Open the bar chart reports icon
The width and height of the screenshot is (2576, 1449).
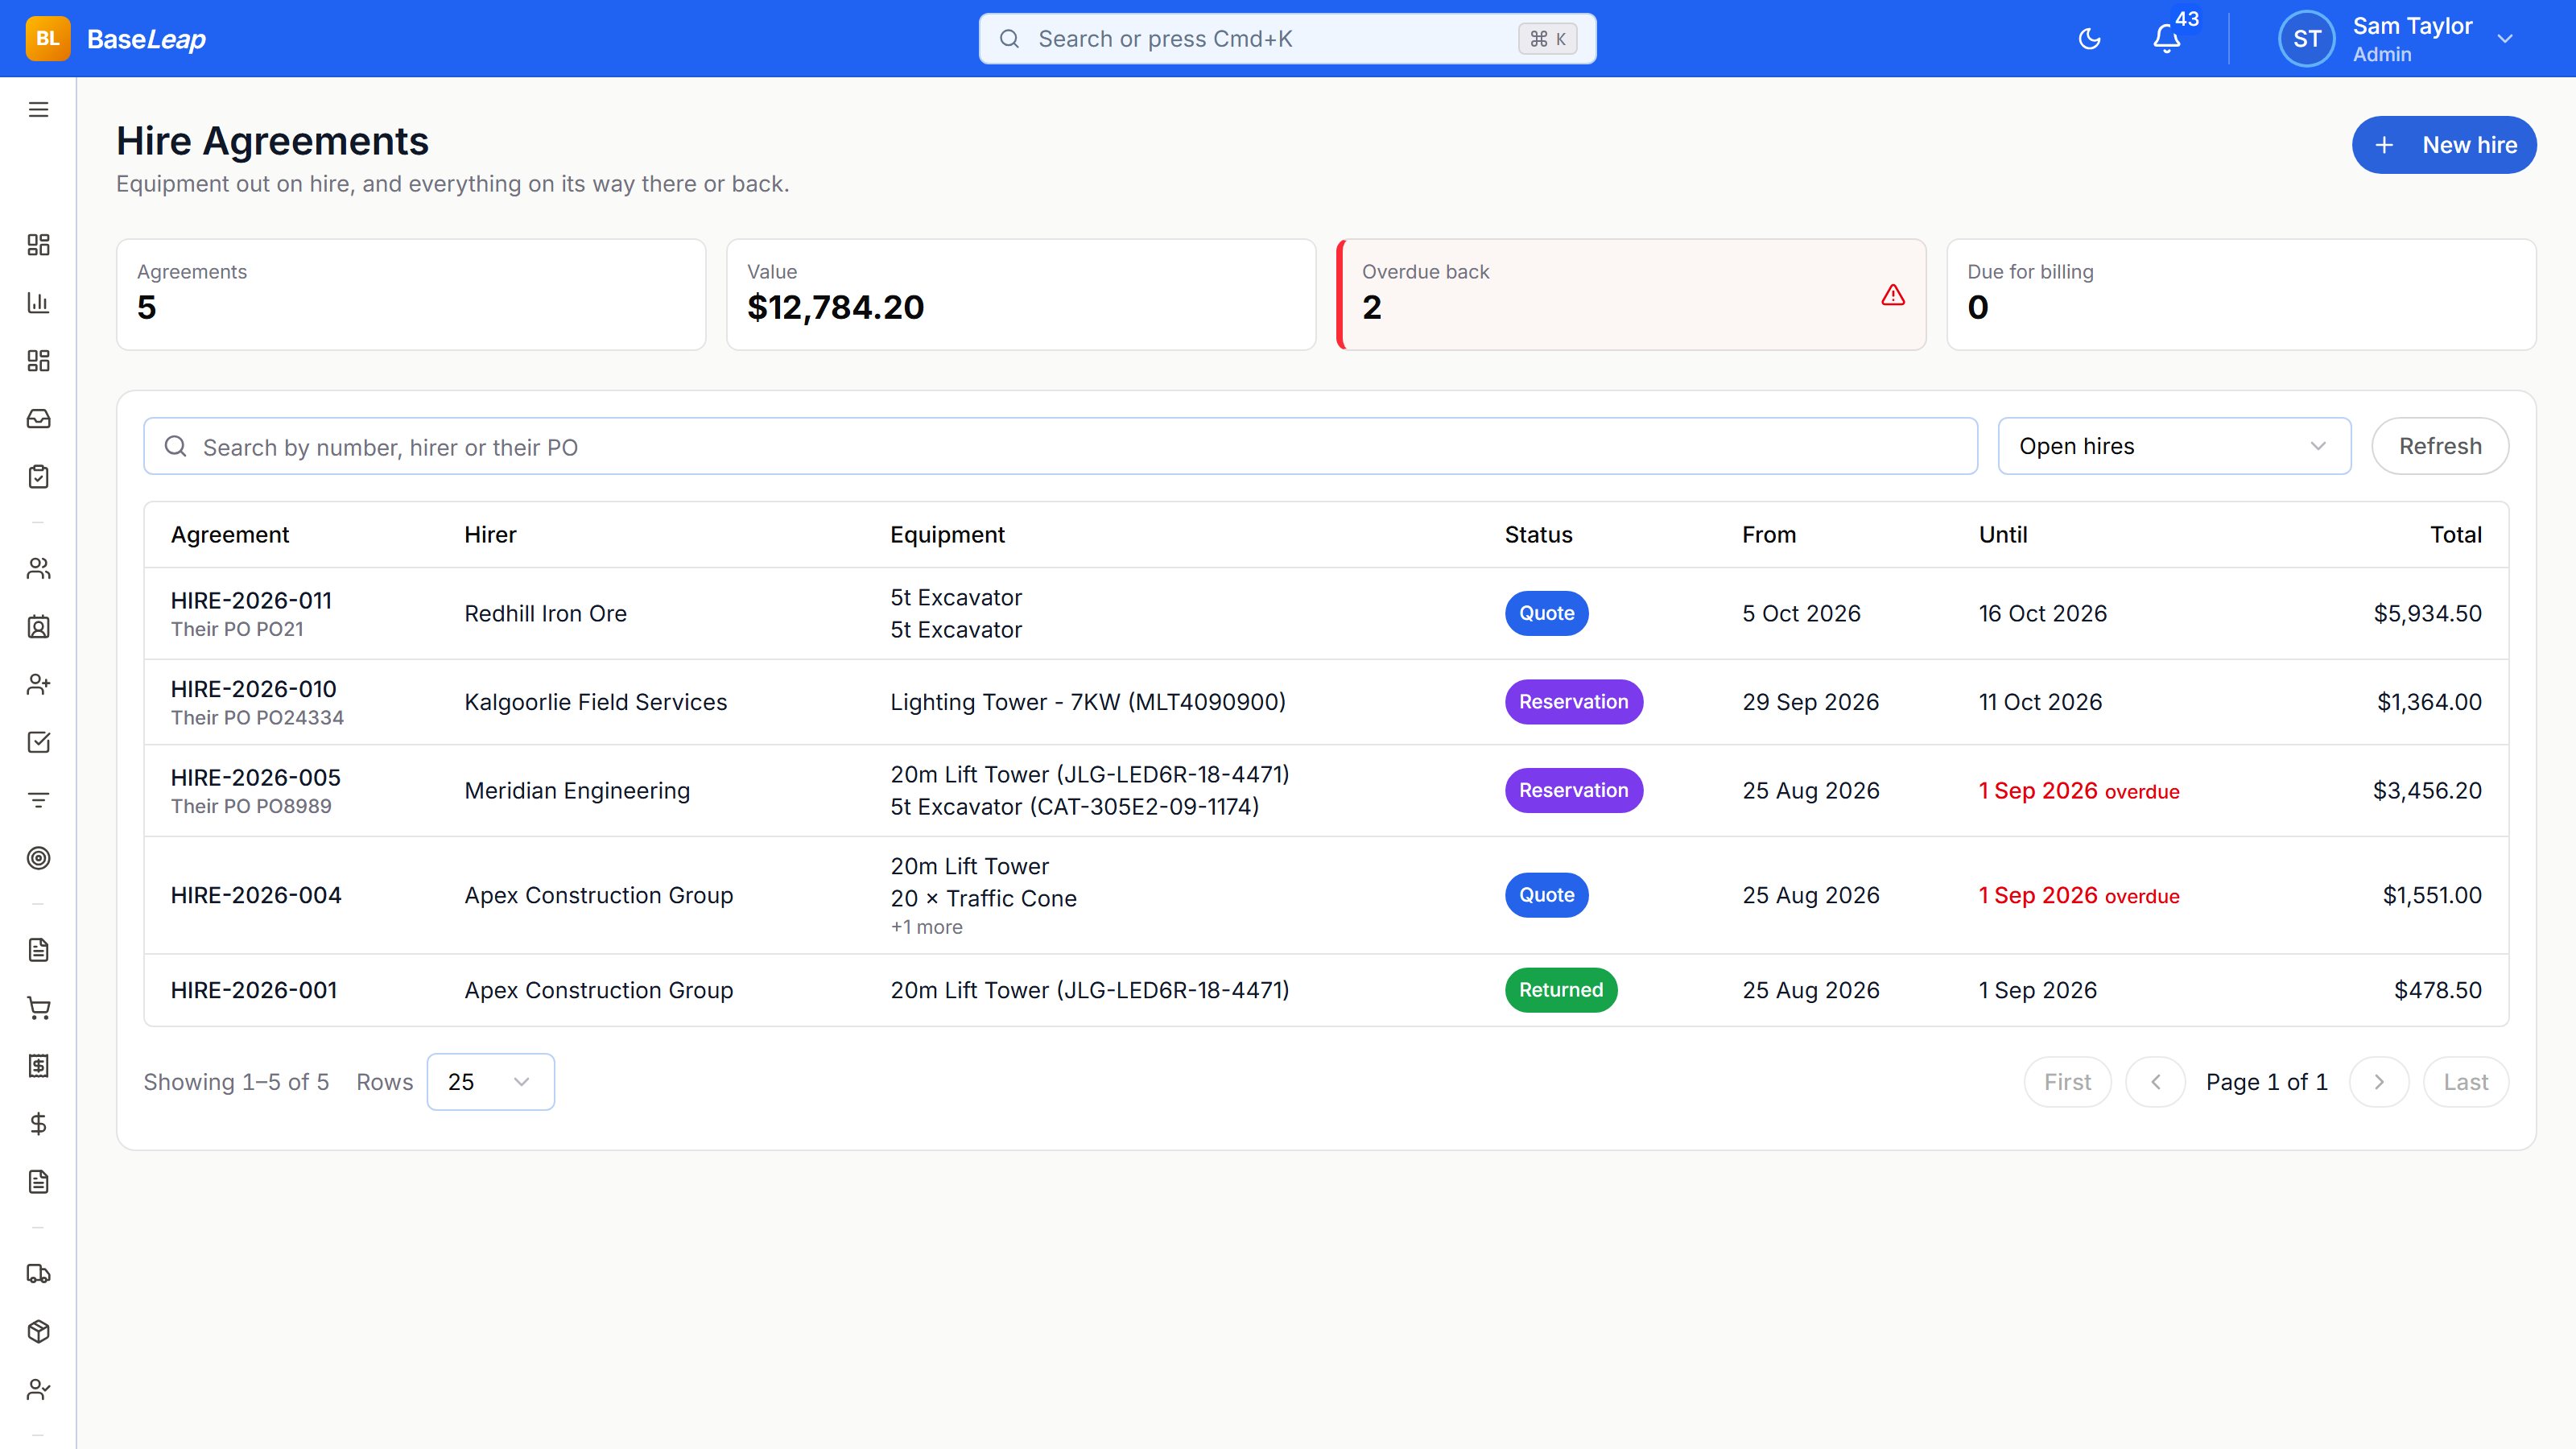click(38, 303)
